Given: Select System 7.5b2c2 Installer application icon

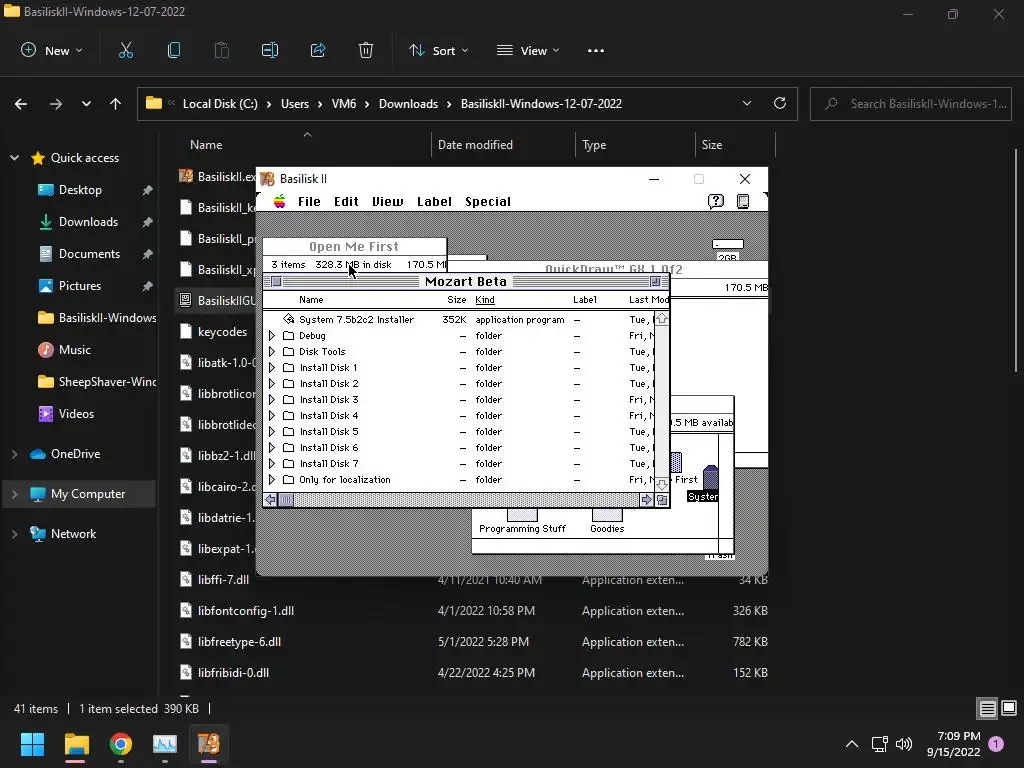Looking at the screenshot, I should point(289,319).
